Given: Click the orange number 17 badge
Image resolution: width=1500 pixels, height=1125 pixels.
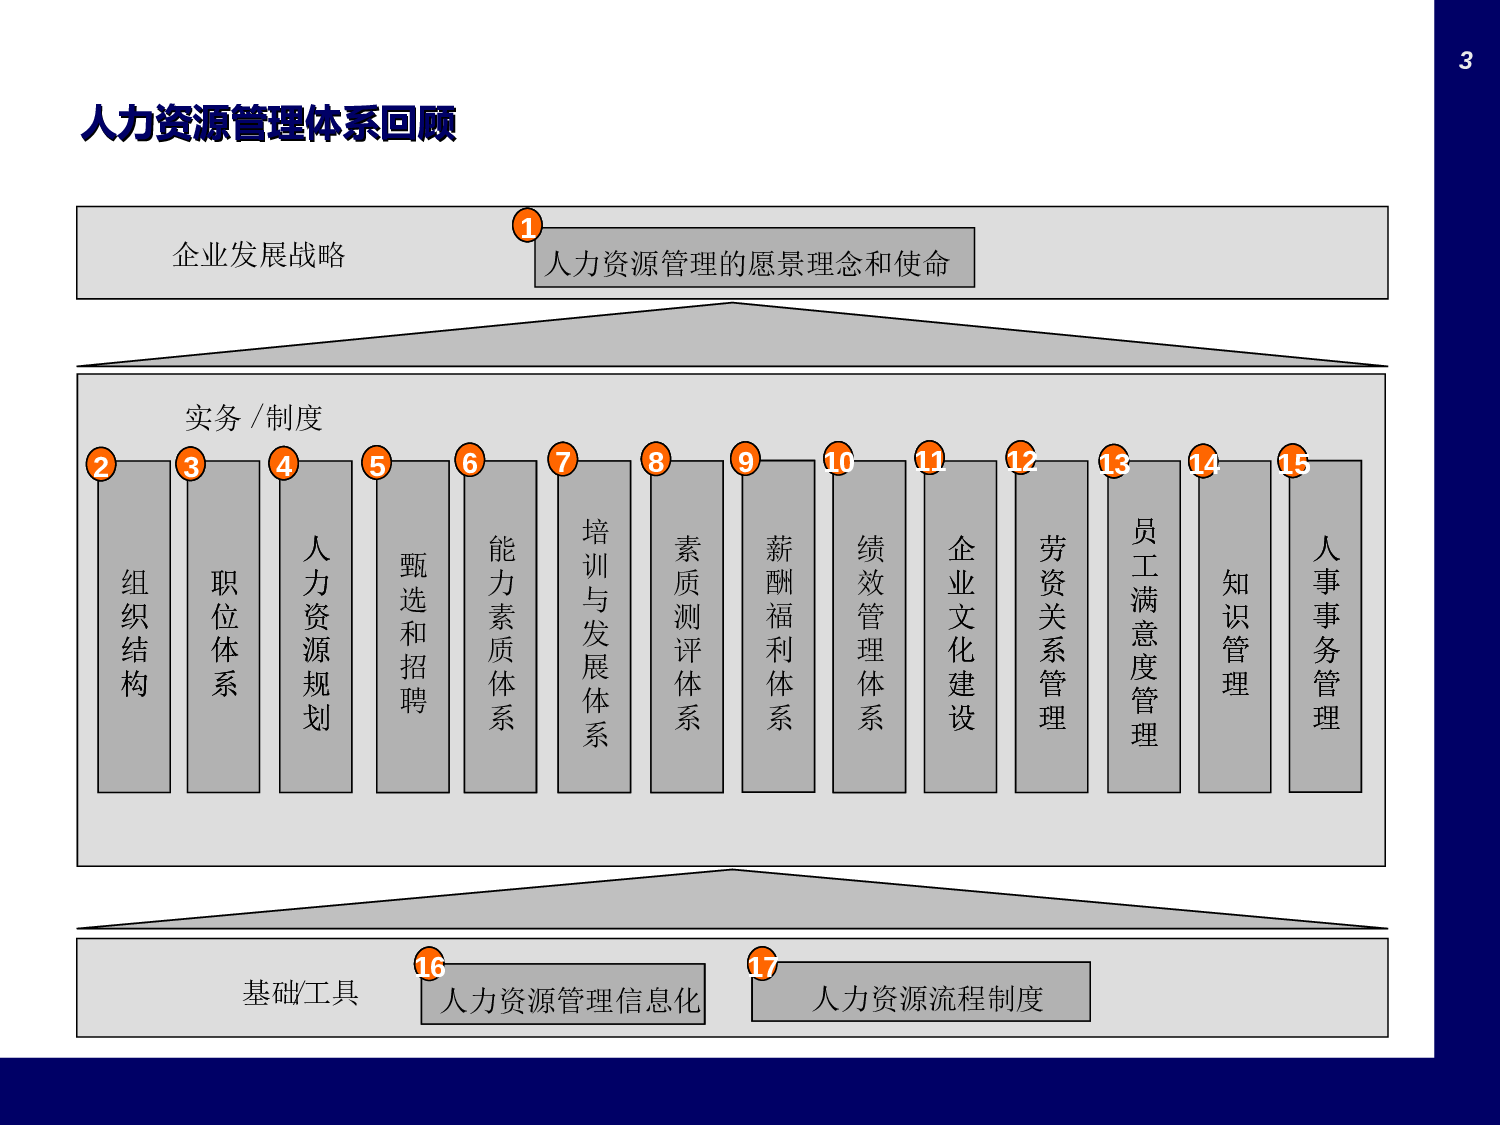Looking at the screenshot, I should click(763, 963).
